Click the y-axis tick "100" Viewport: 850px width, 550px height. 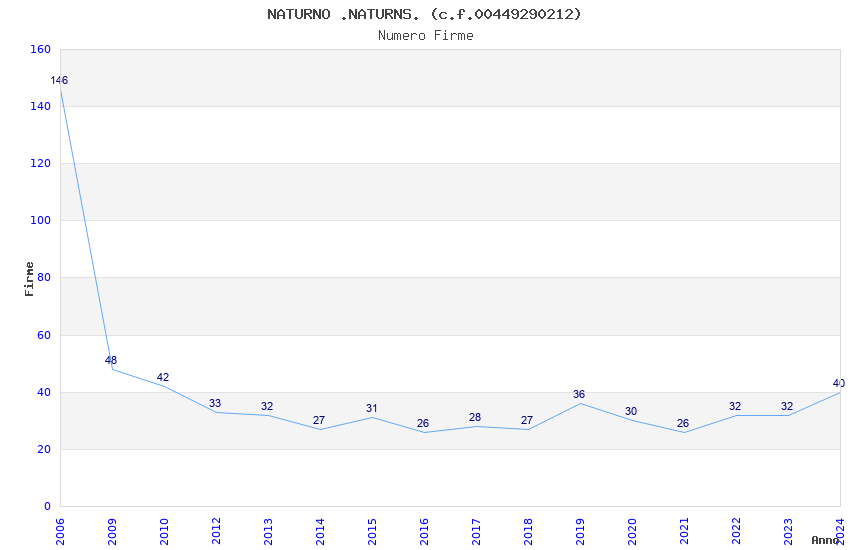pos(41,220)
